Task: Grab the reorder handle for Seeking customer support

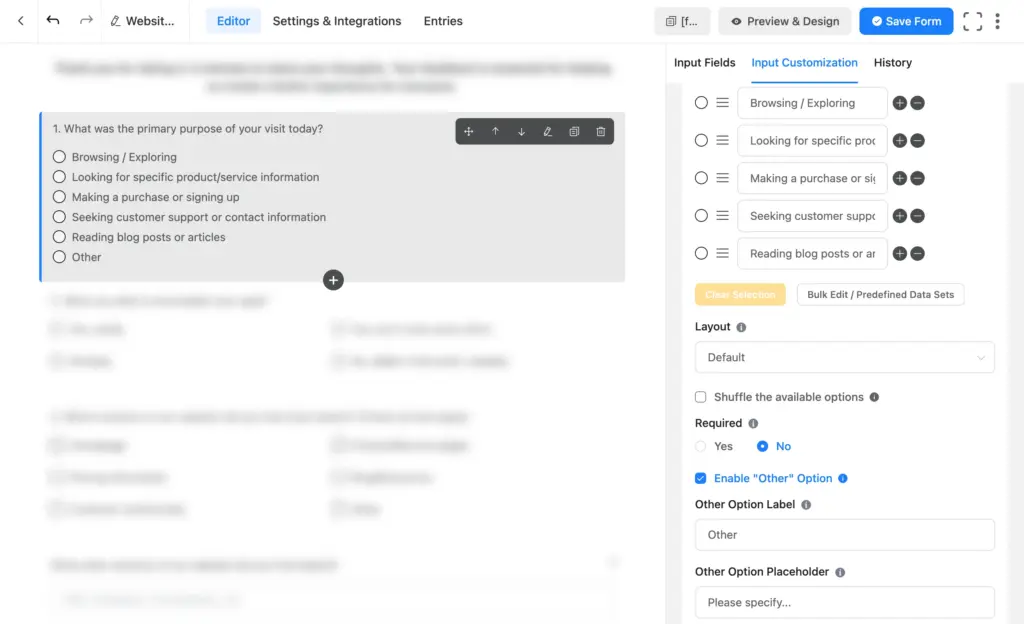Action: click(x=722, y=216)
